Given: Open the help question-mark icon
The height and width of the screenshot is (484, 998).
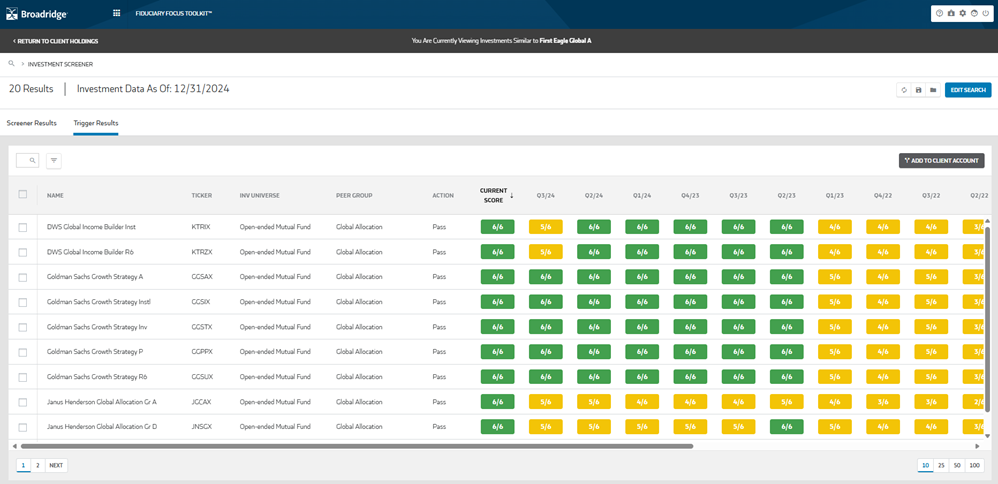Looking at the screenshot, I should [x=939, y=13].
